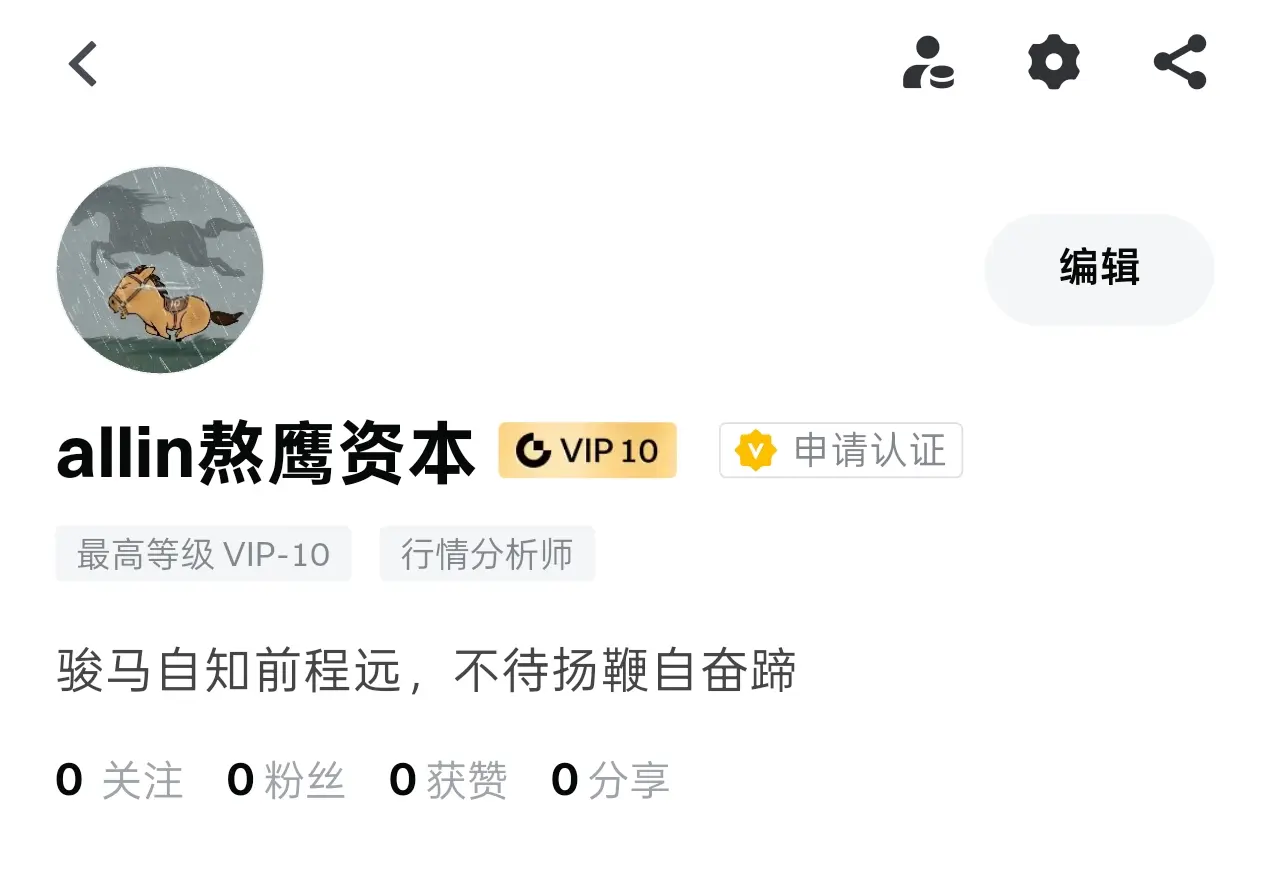Tap the 行情分析师 tag
Image resolution: width=1271 pixels, height=886 pixels.
(487, 554)
